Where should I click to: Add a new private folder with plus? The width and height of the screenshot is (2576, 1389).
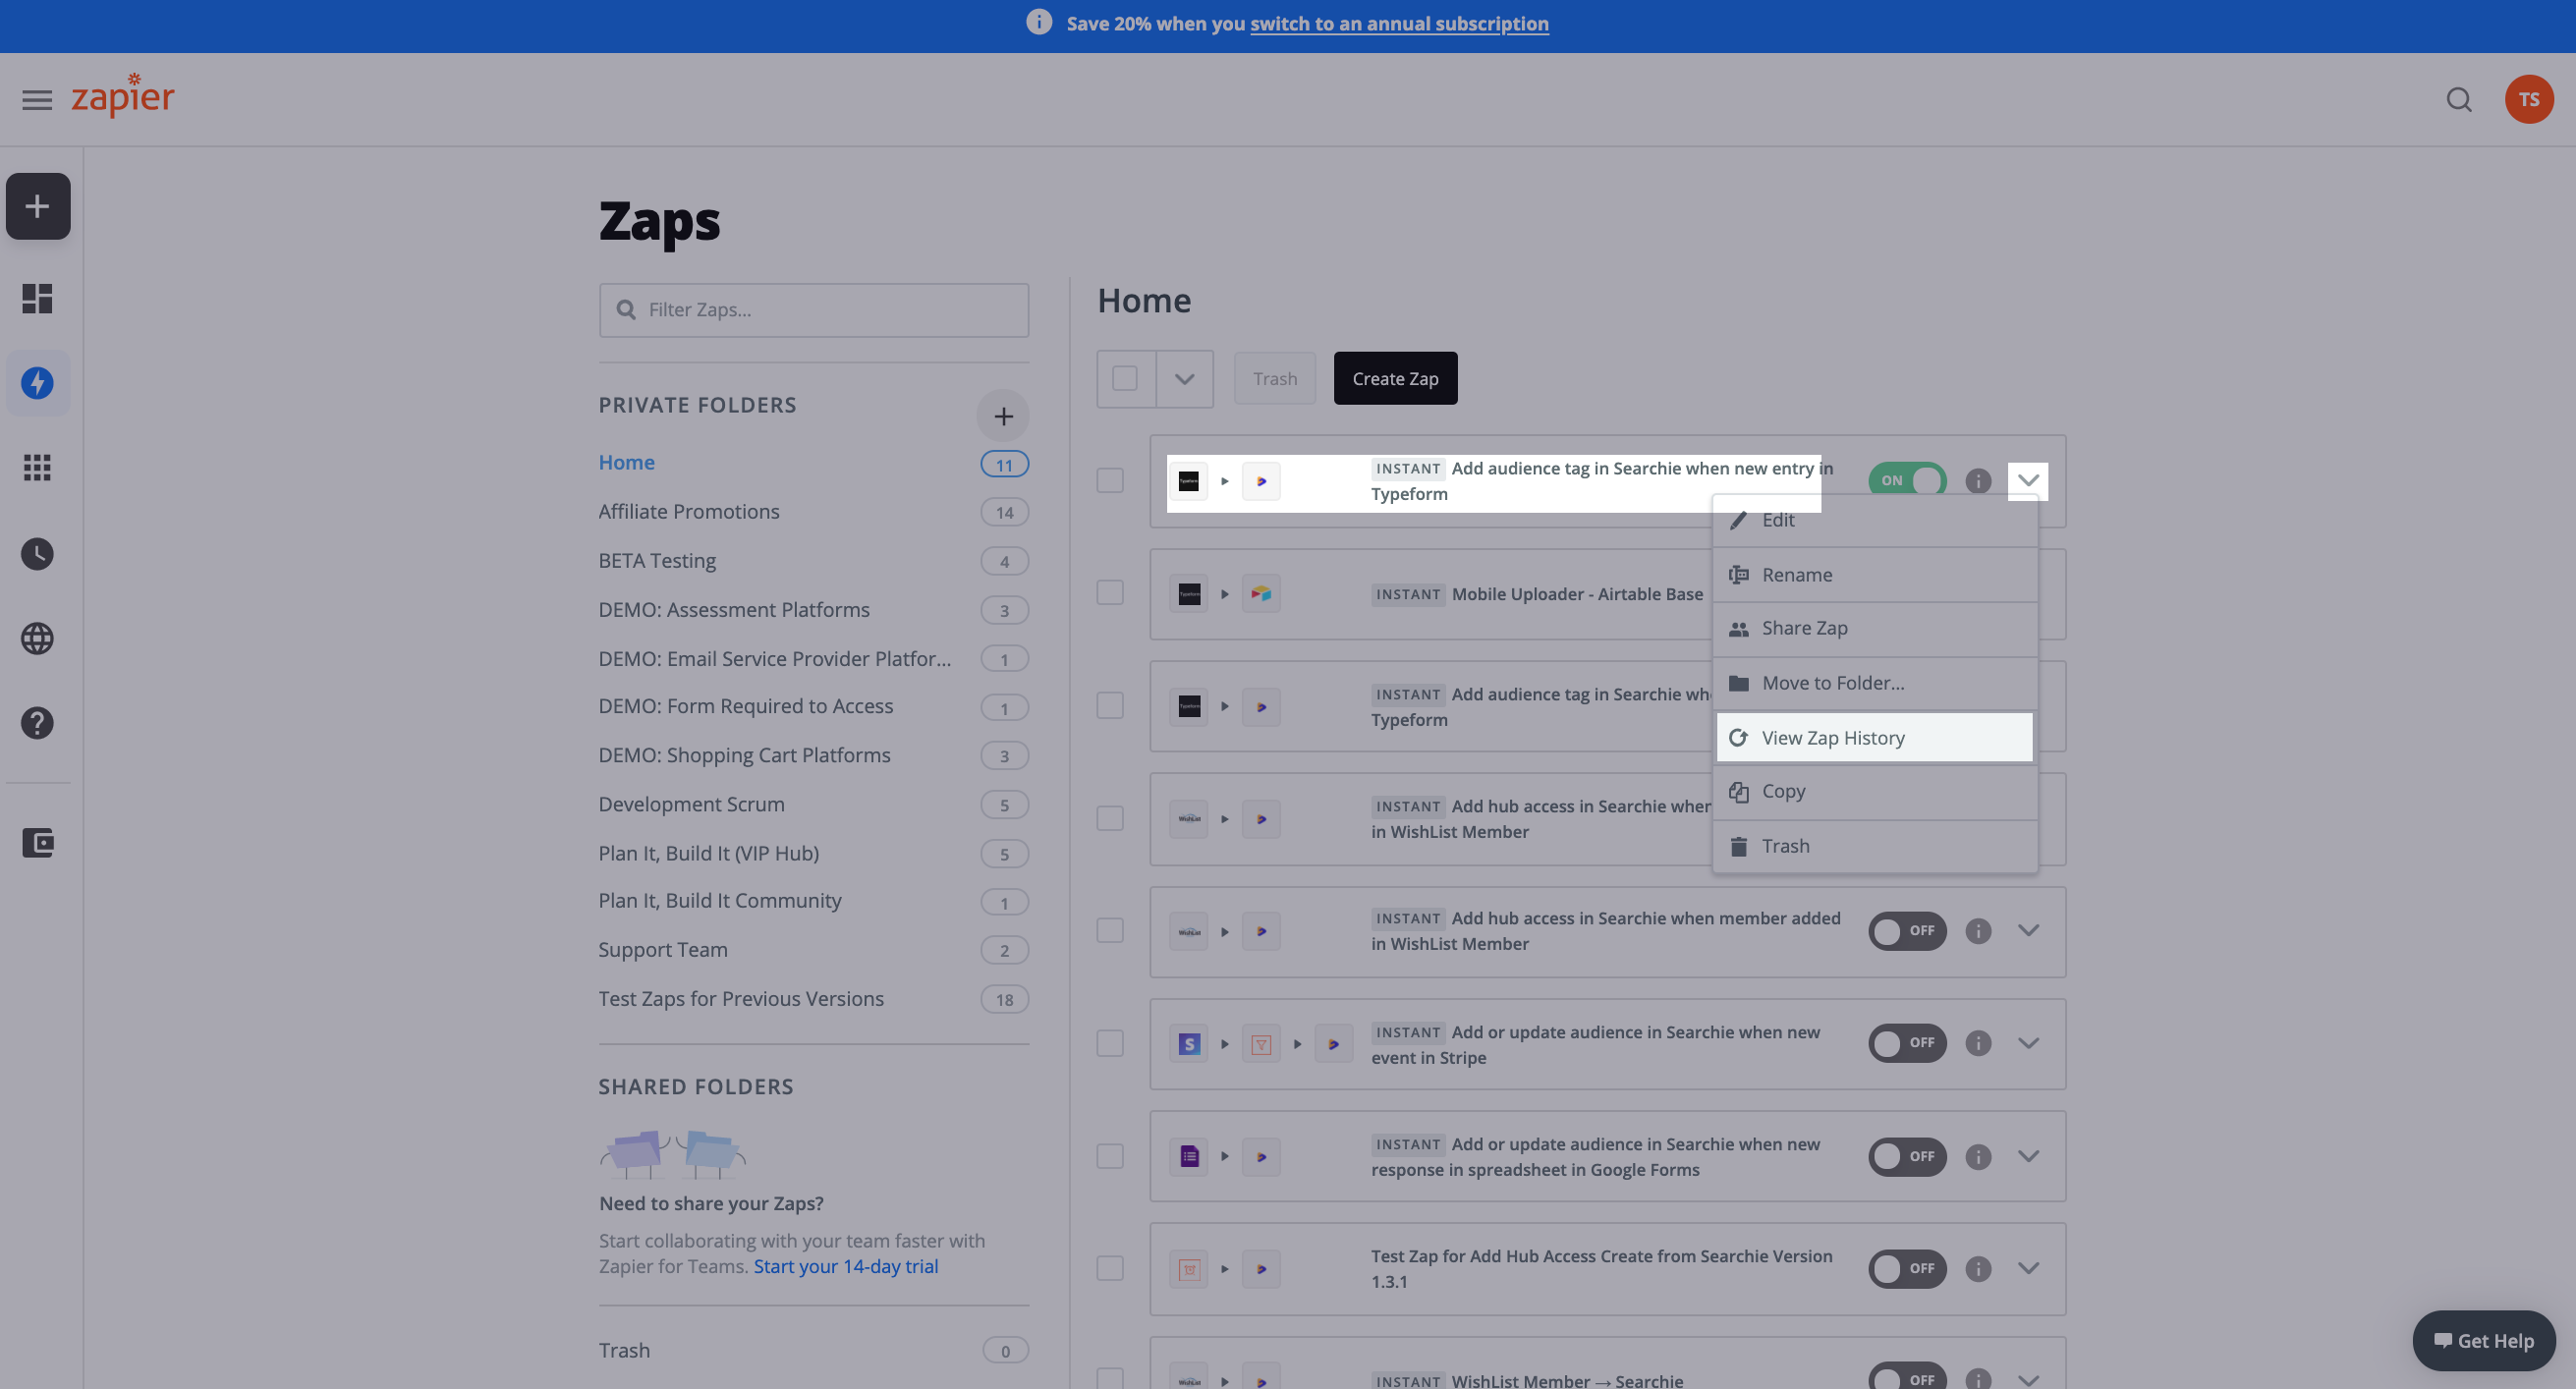pyautogui.click(x=1003, y=416)
